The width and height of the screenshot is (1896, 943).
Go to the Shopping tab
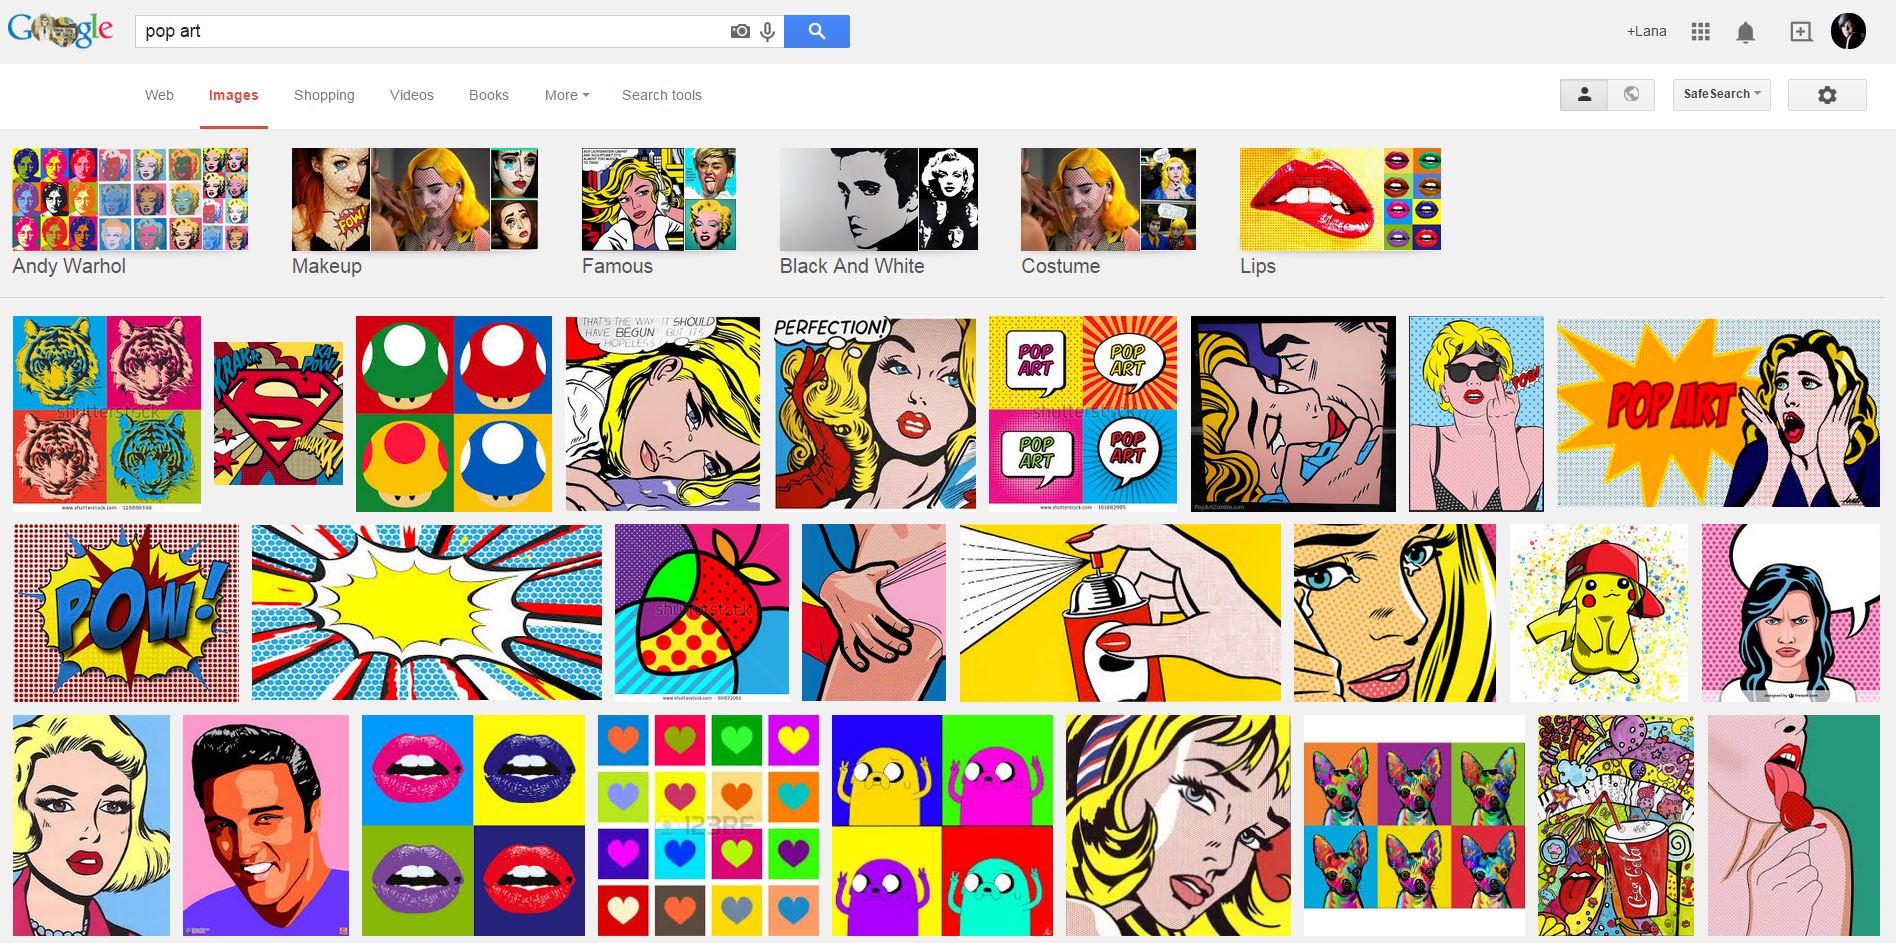pyautogui.click(x=324, y=95)
